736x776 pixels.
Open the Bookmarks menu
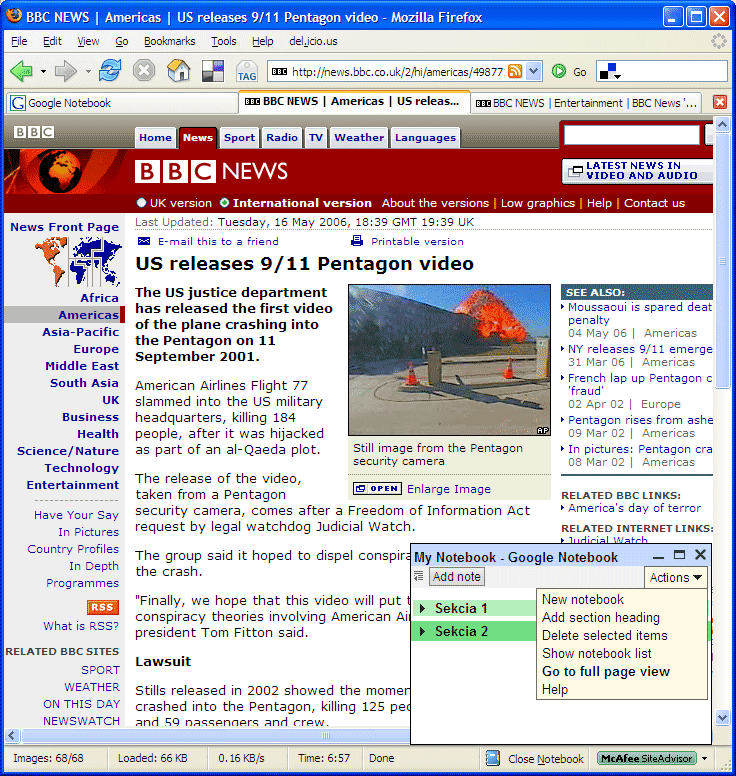(x=169, y=41)
